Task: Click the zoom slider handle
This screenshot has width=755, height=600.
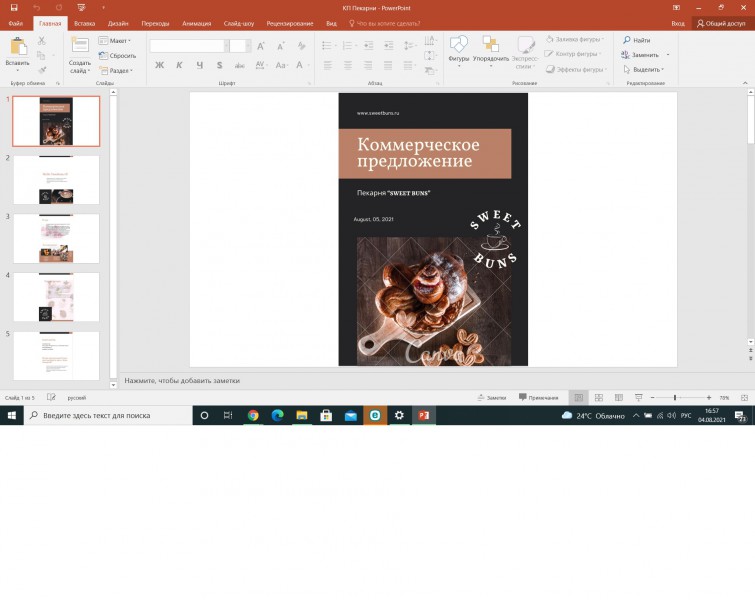Action: 675,398
